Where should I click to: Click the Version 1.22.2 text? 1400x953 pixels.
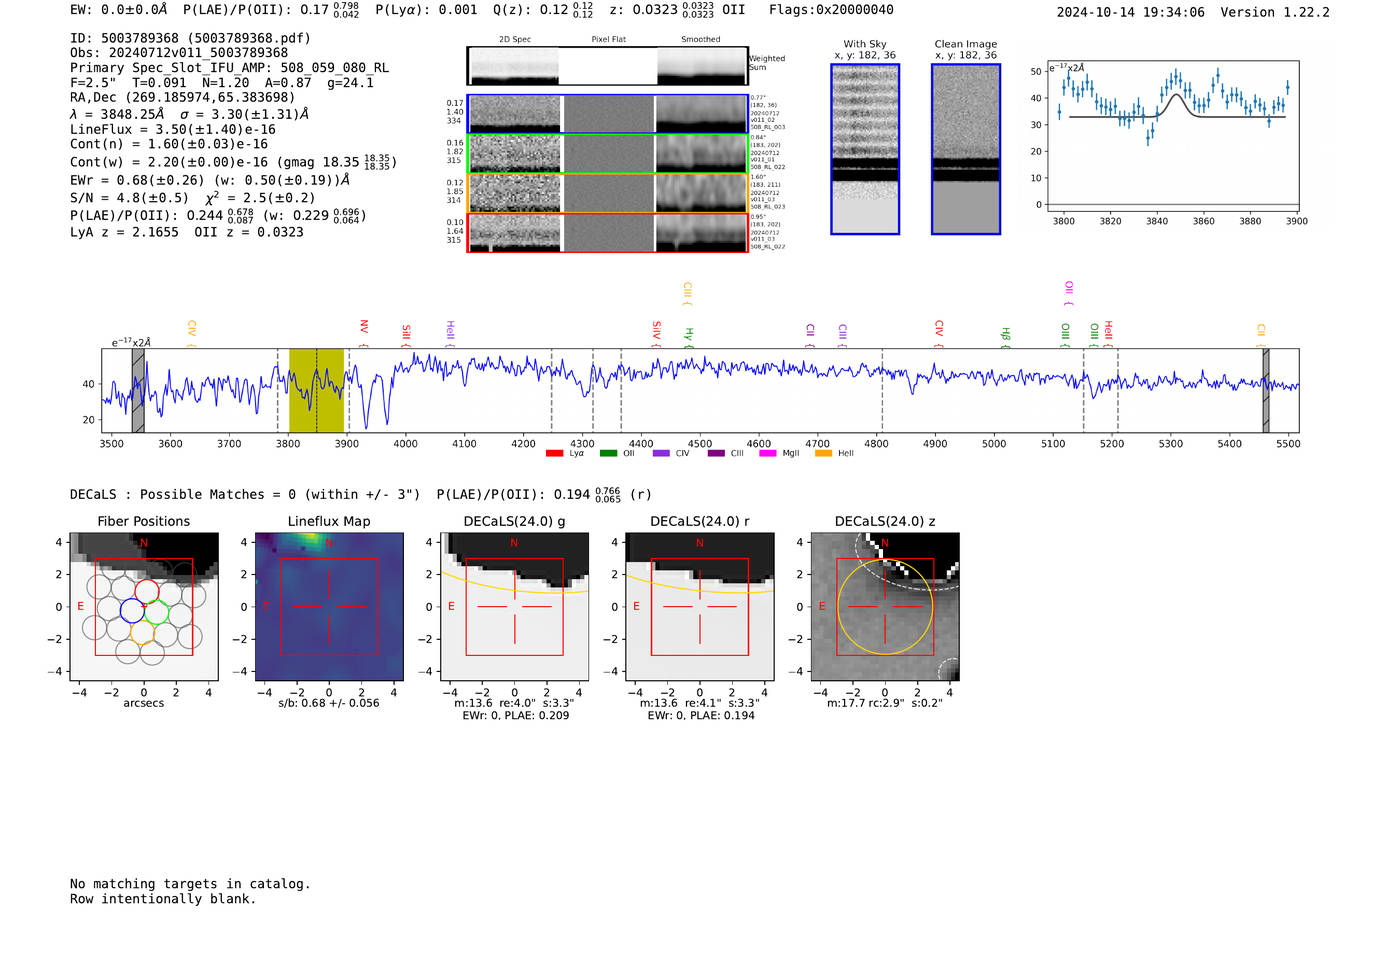(x=1275, y=12)
